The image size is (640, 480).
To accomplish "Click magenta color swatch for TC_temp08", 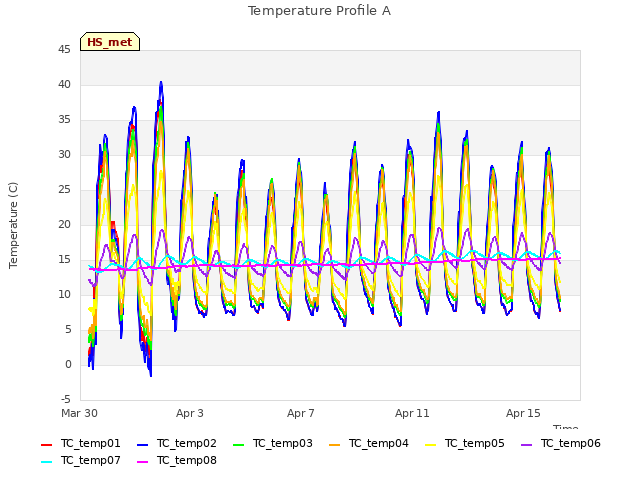I will tap(142, 462).
